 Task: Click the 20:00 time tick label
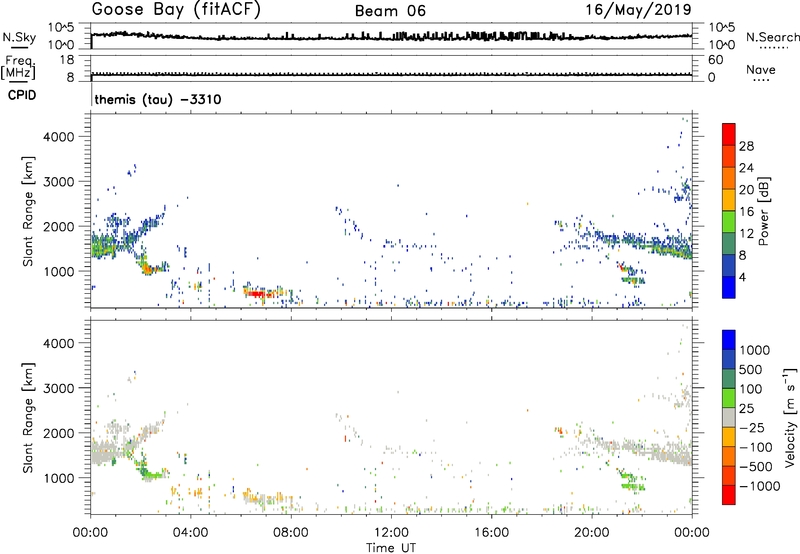coord(591,533)
